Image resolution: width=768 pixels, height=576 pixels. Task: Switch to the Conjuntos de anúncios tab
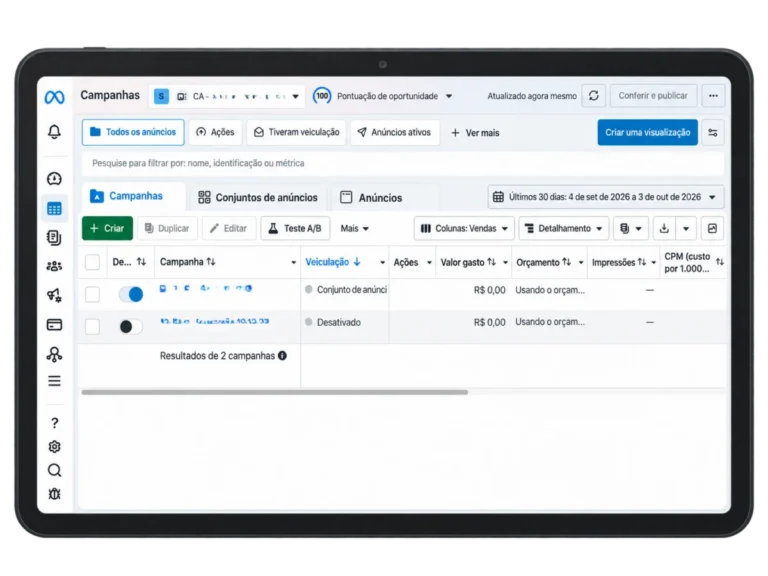point(258,197)
